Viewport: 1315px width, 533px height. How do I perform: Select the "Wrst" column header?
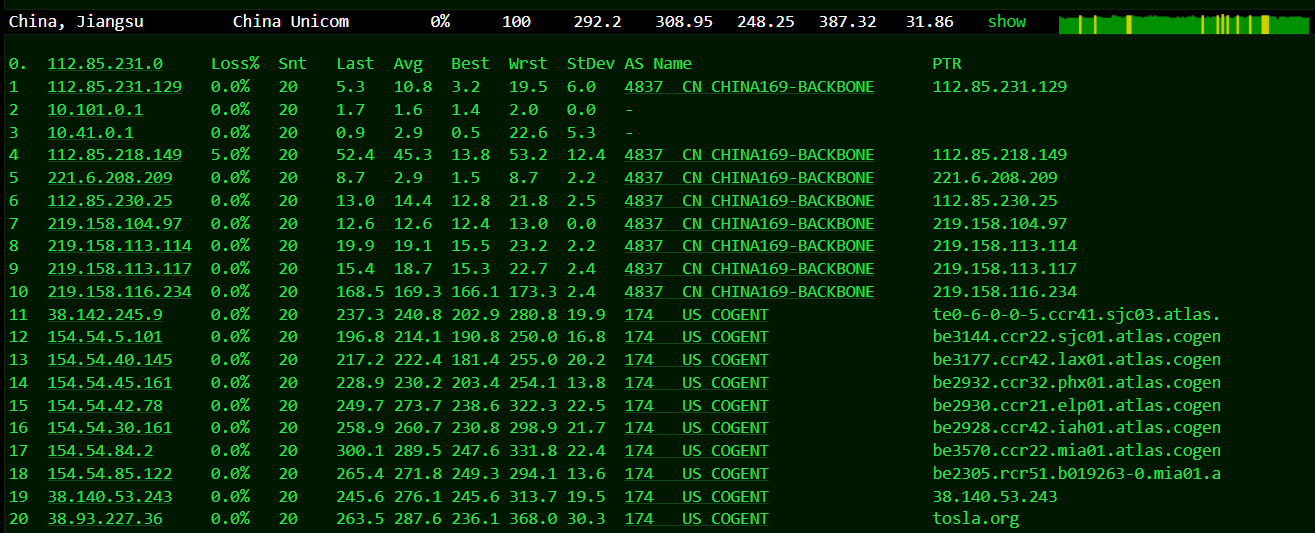pyautogui.click(x=528, y=64)
